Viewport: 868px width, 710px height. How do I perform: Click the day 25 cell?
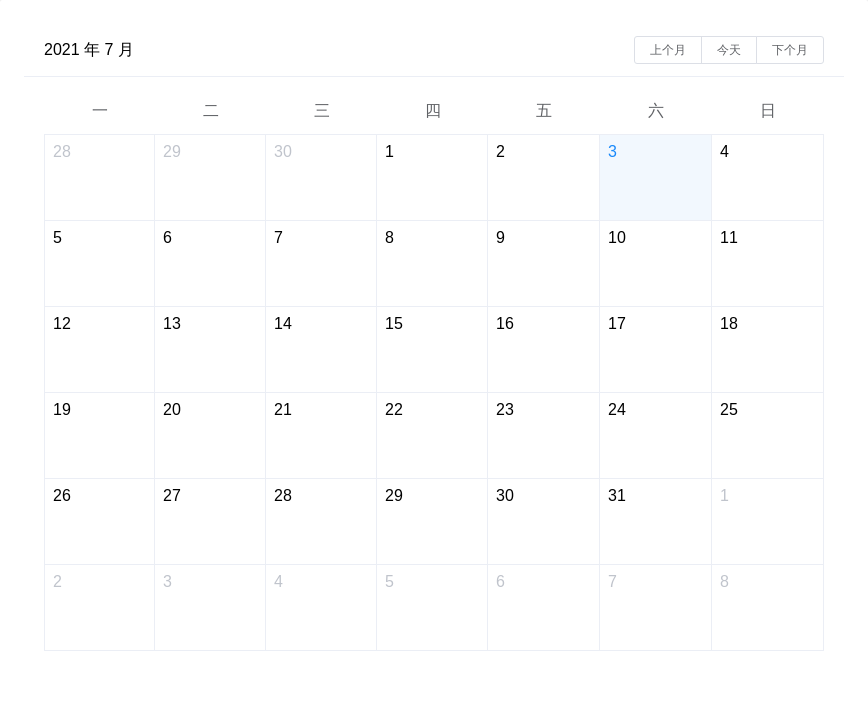[x=767, y=436]
